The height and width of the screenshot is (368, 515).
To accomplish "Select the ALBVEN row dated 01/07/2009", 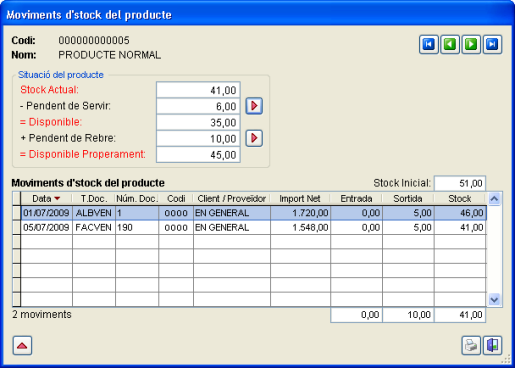I will point(253,213).
